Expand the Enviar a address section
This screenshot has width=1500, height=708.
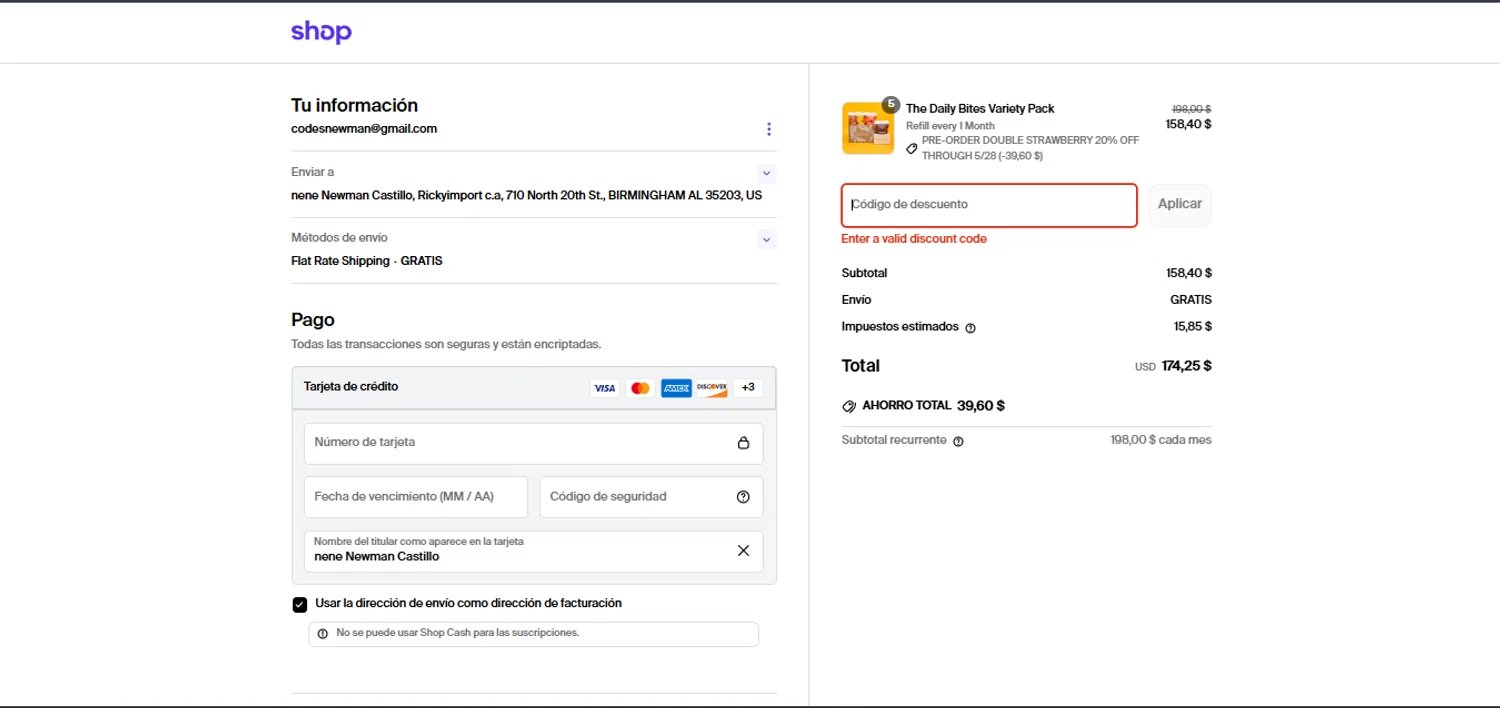tap(766, 173)
